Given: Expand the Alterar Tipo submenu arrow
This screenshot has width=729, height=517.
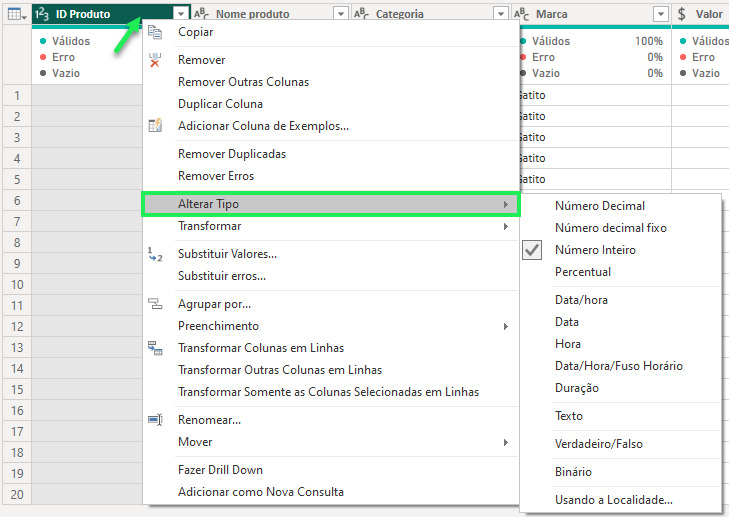Looking at the screenshot, I should point(506,204).
